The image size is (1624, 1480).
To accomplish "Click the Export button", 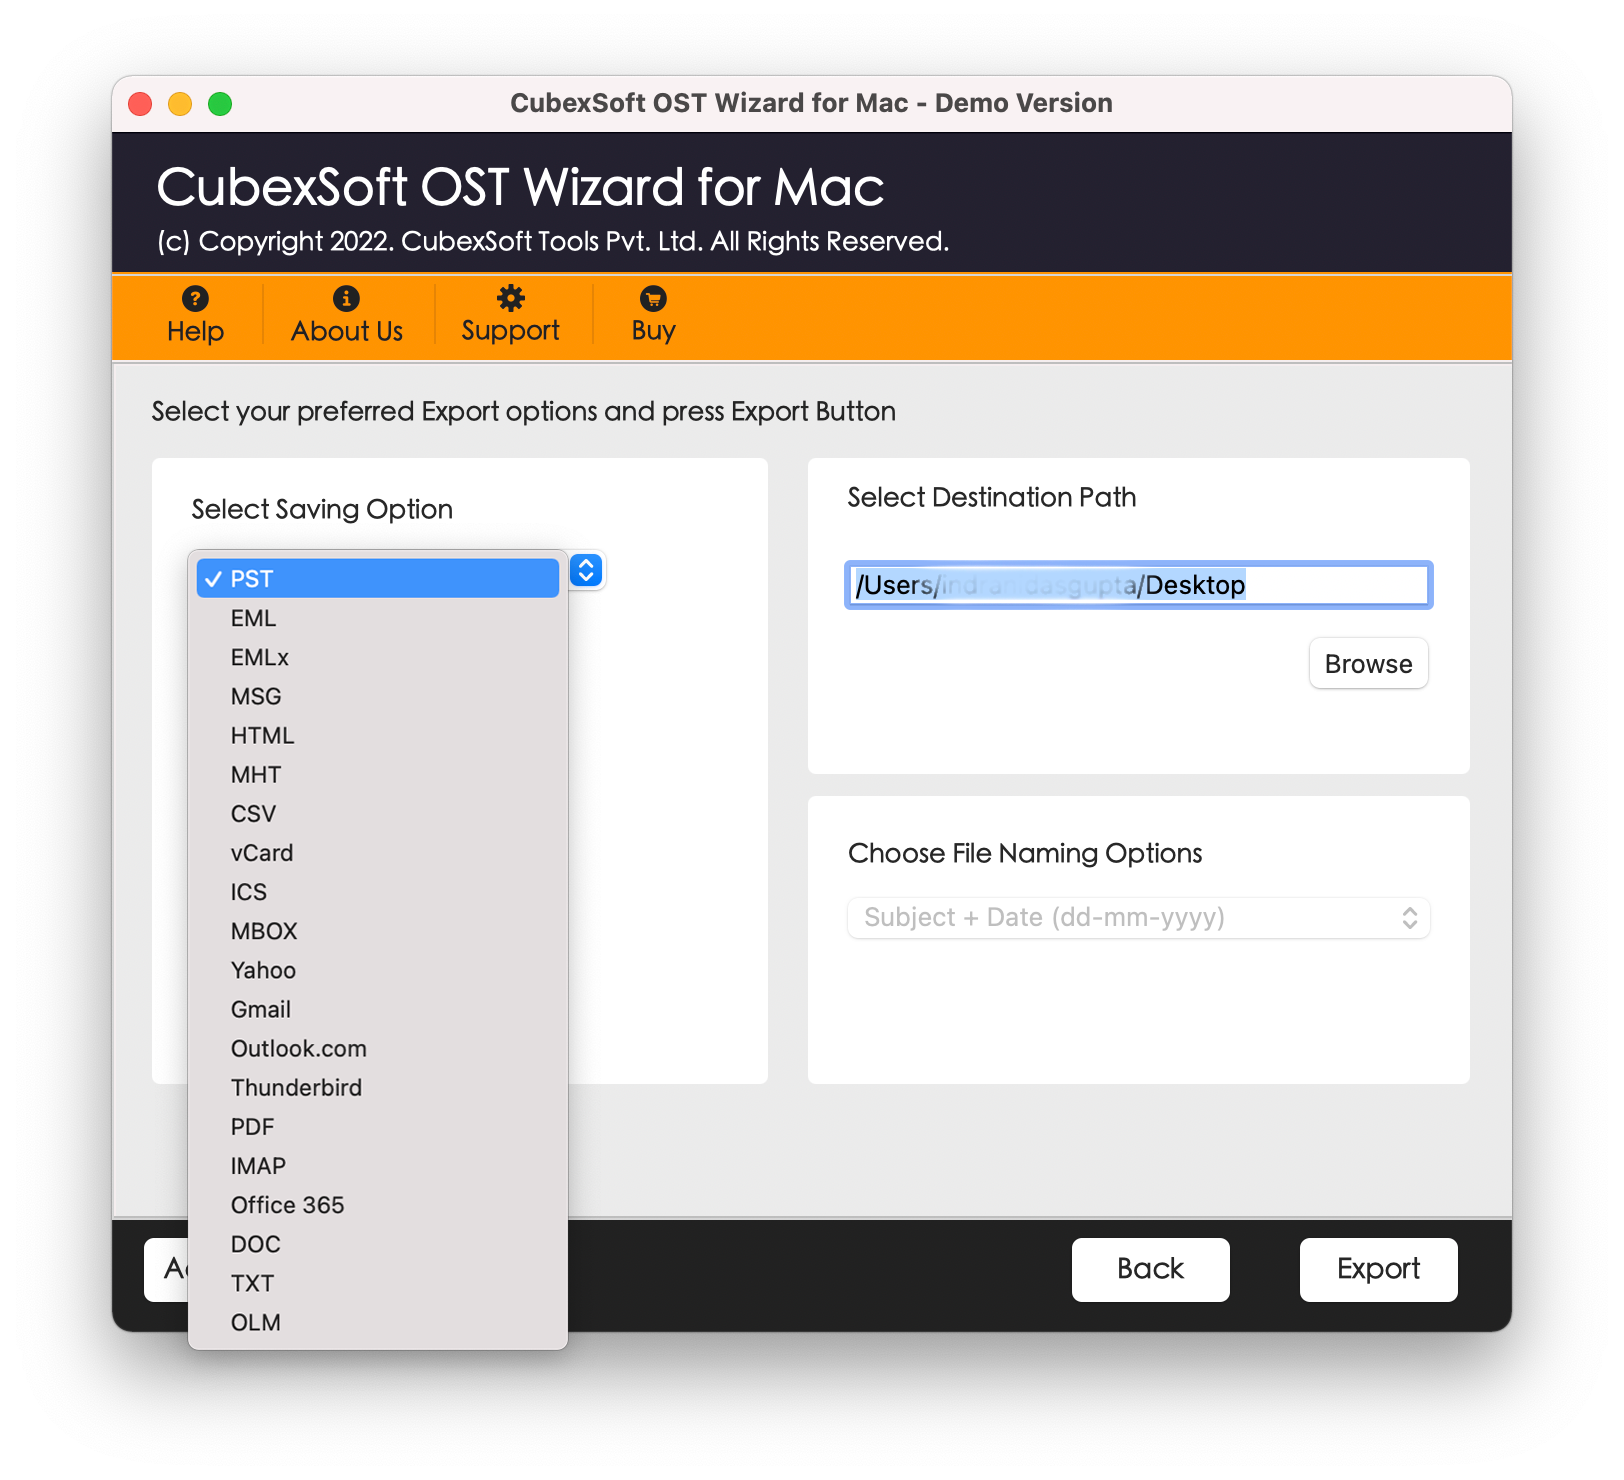I will [1378, 1269].
